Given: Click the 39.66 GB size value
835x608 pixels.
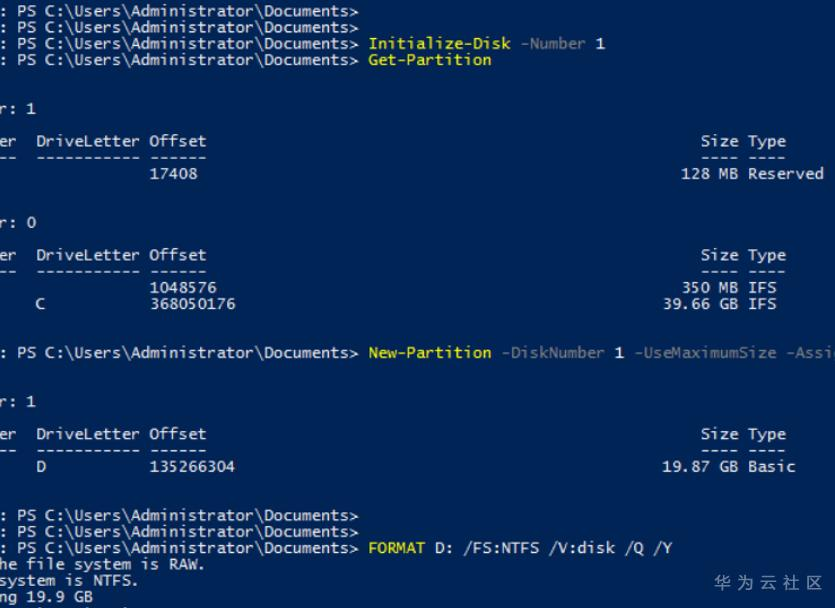Looking at the screenshot, I should coord(701,304).
